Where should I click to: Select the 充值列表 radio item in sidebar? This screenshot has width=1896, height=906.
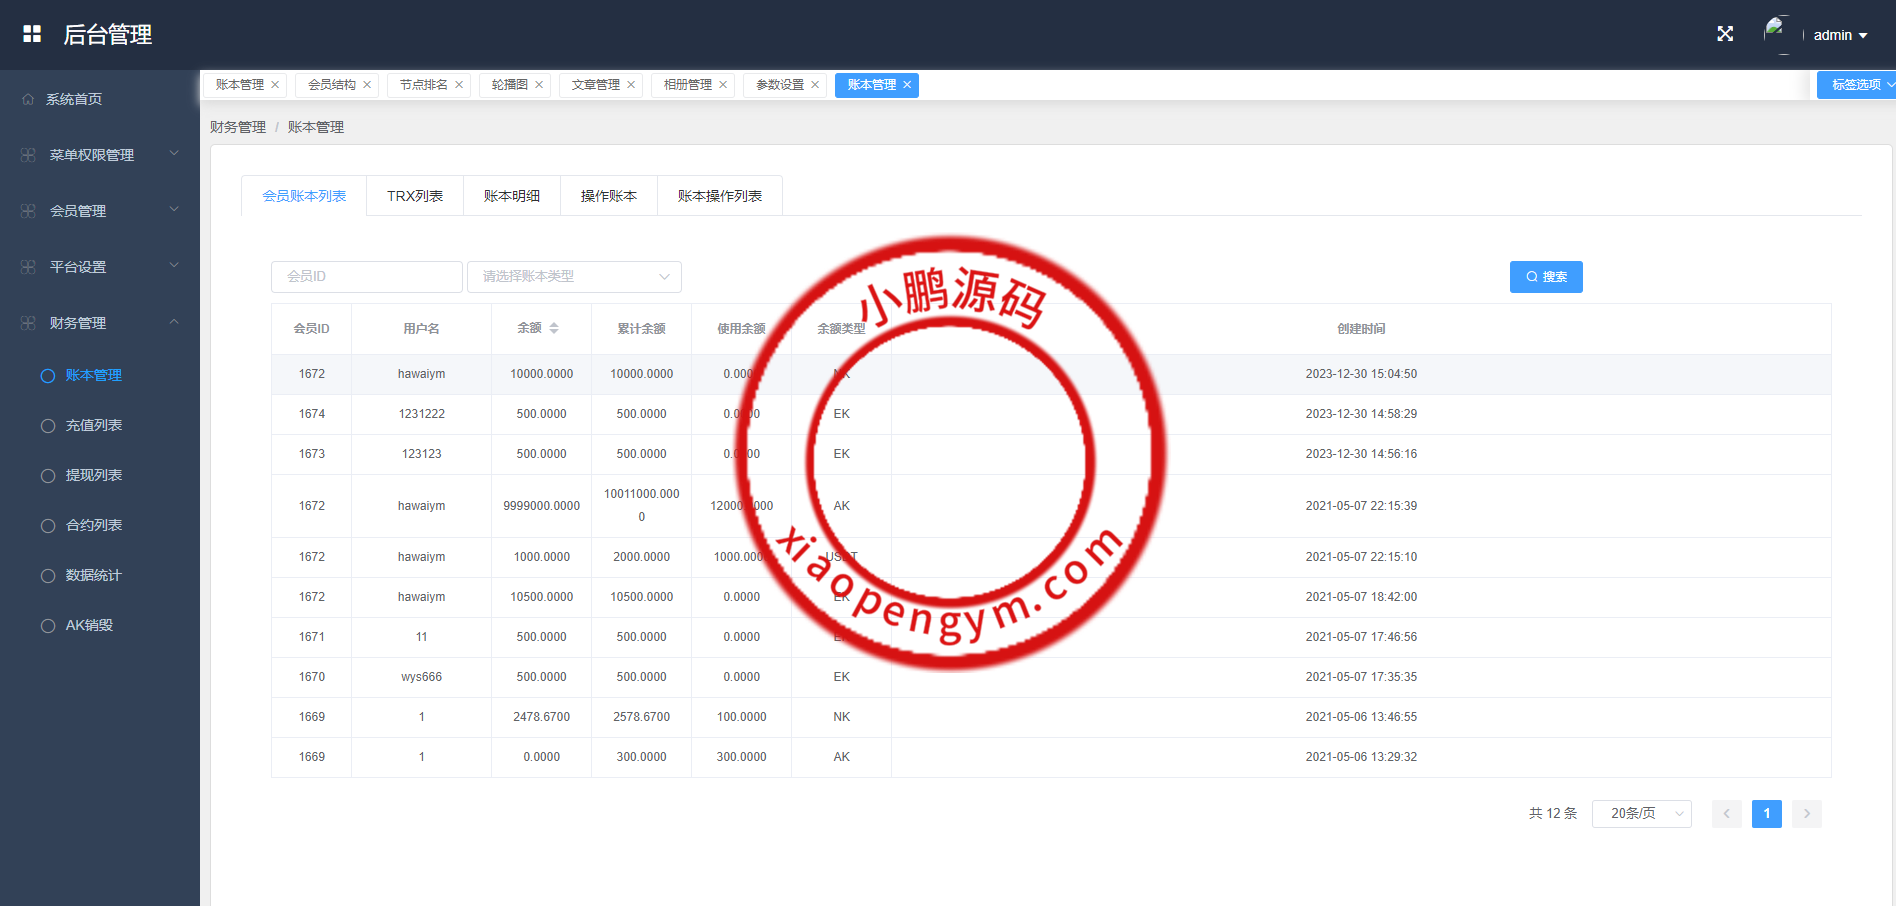click(x=48, y=425)
